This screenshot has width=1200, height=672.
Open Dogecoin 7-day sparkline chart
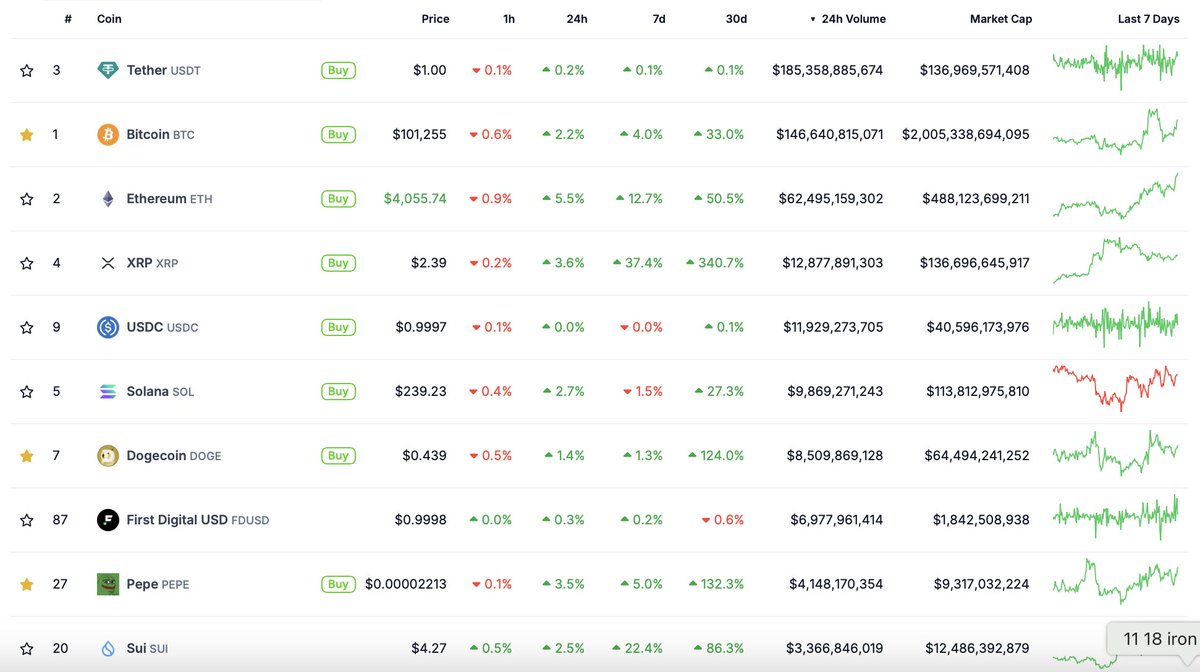[1115, 453]
